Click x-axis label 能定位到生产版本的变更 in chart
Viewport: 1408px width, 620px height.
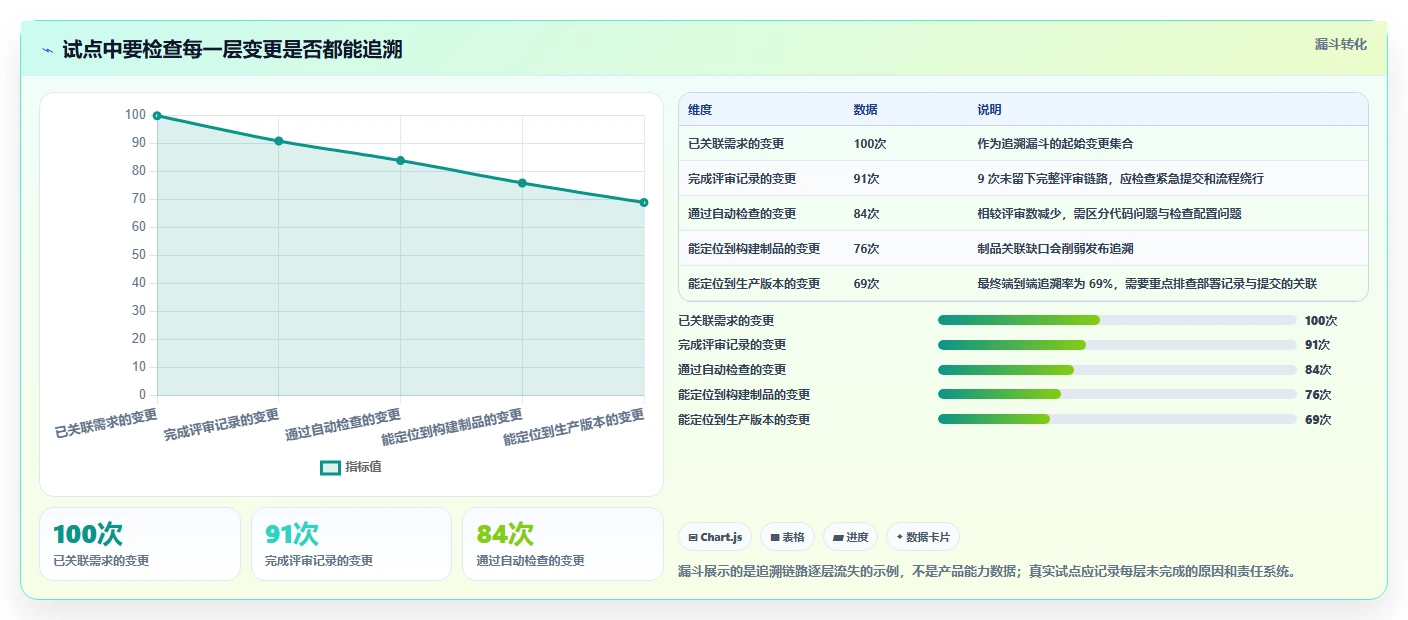[x=574, y=427]
